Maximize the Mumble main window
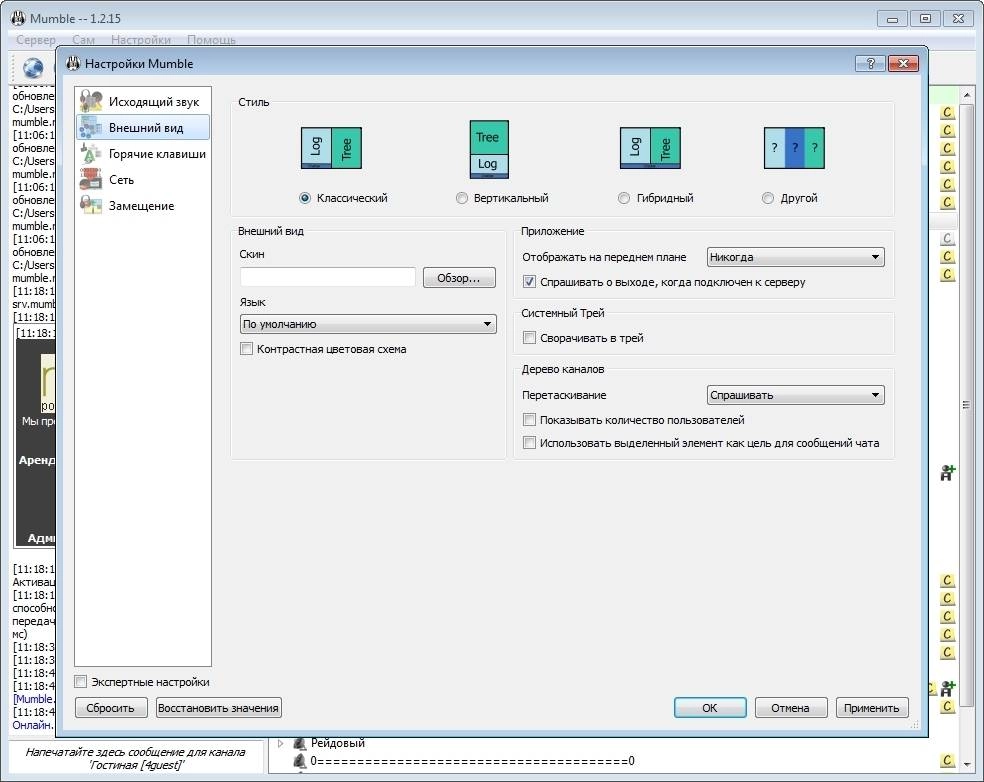Screen dimensions: 984x782 tap(925, 19)
